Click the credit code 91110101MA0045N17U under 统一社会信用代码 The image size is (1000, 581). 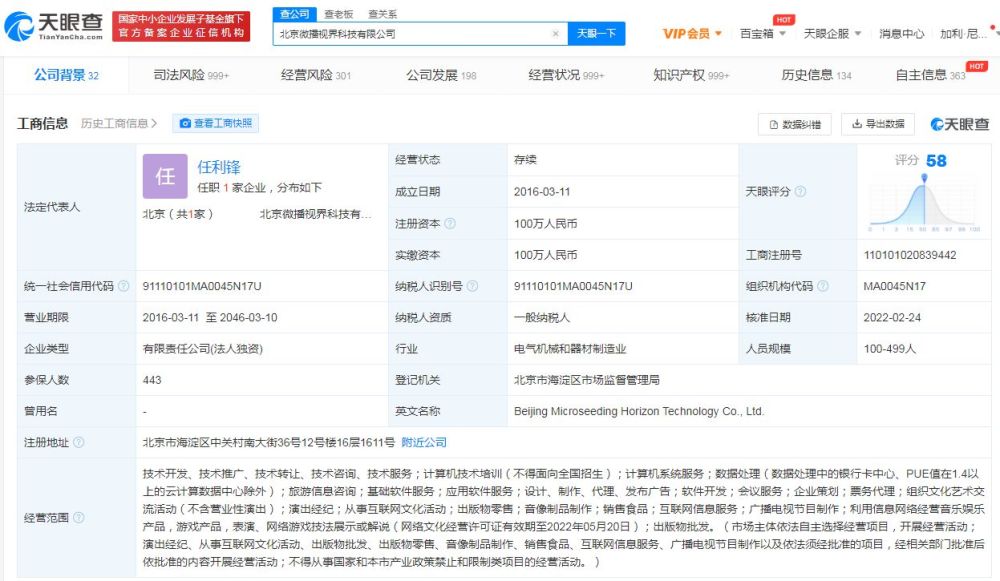(x=202, y=286)
